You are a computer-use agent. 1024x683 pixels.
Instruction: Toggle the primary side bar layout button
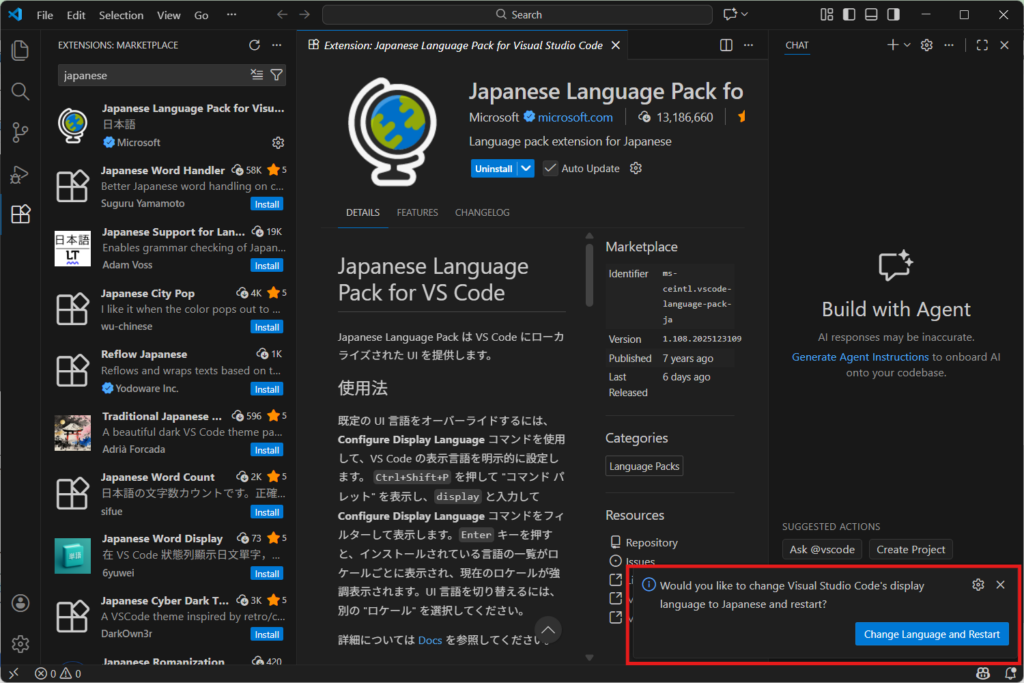tap(848, 15)
